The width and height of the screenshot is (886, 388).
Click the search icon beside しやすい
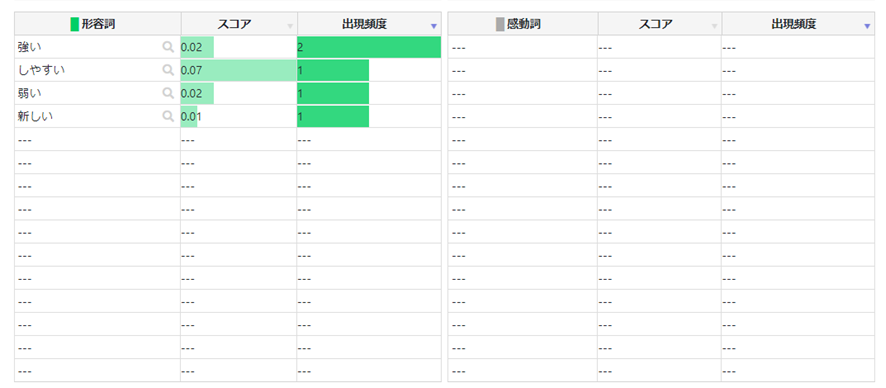coord(168,70)
